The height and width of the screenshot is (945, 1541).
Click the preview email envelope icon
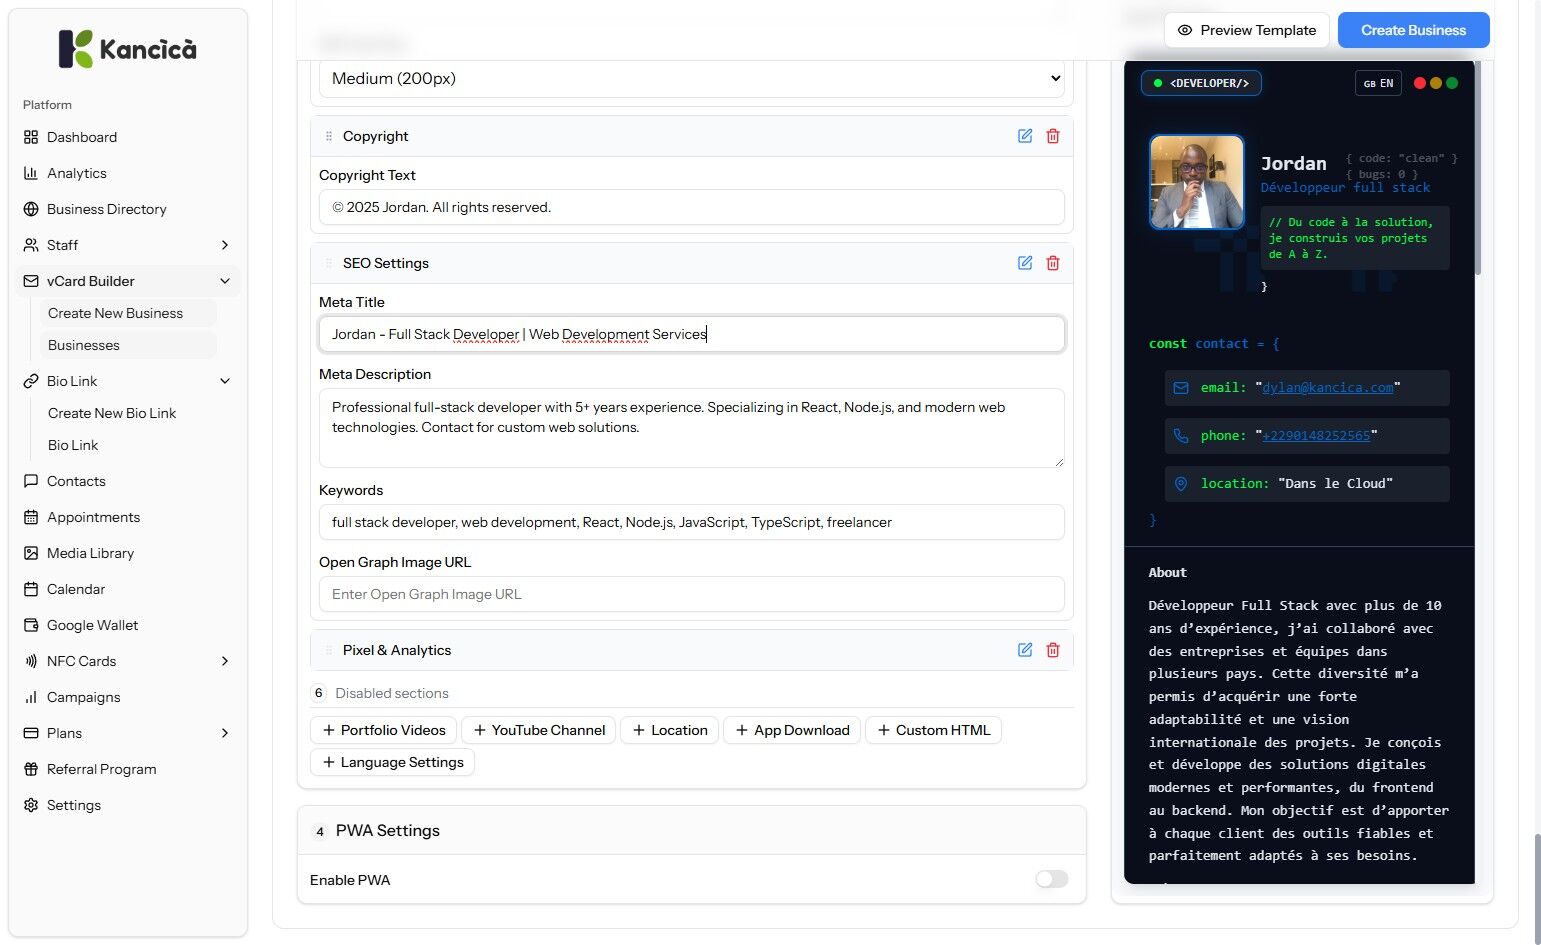tap(1181, 387)
